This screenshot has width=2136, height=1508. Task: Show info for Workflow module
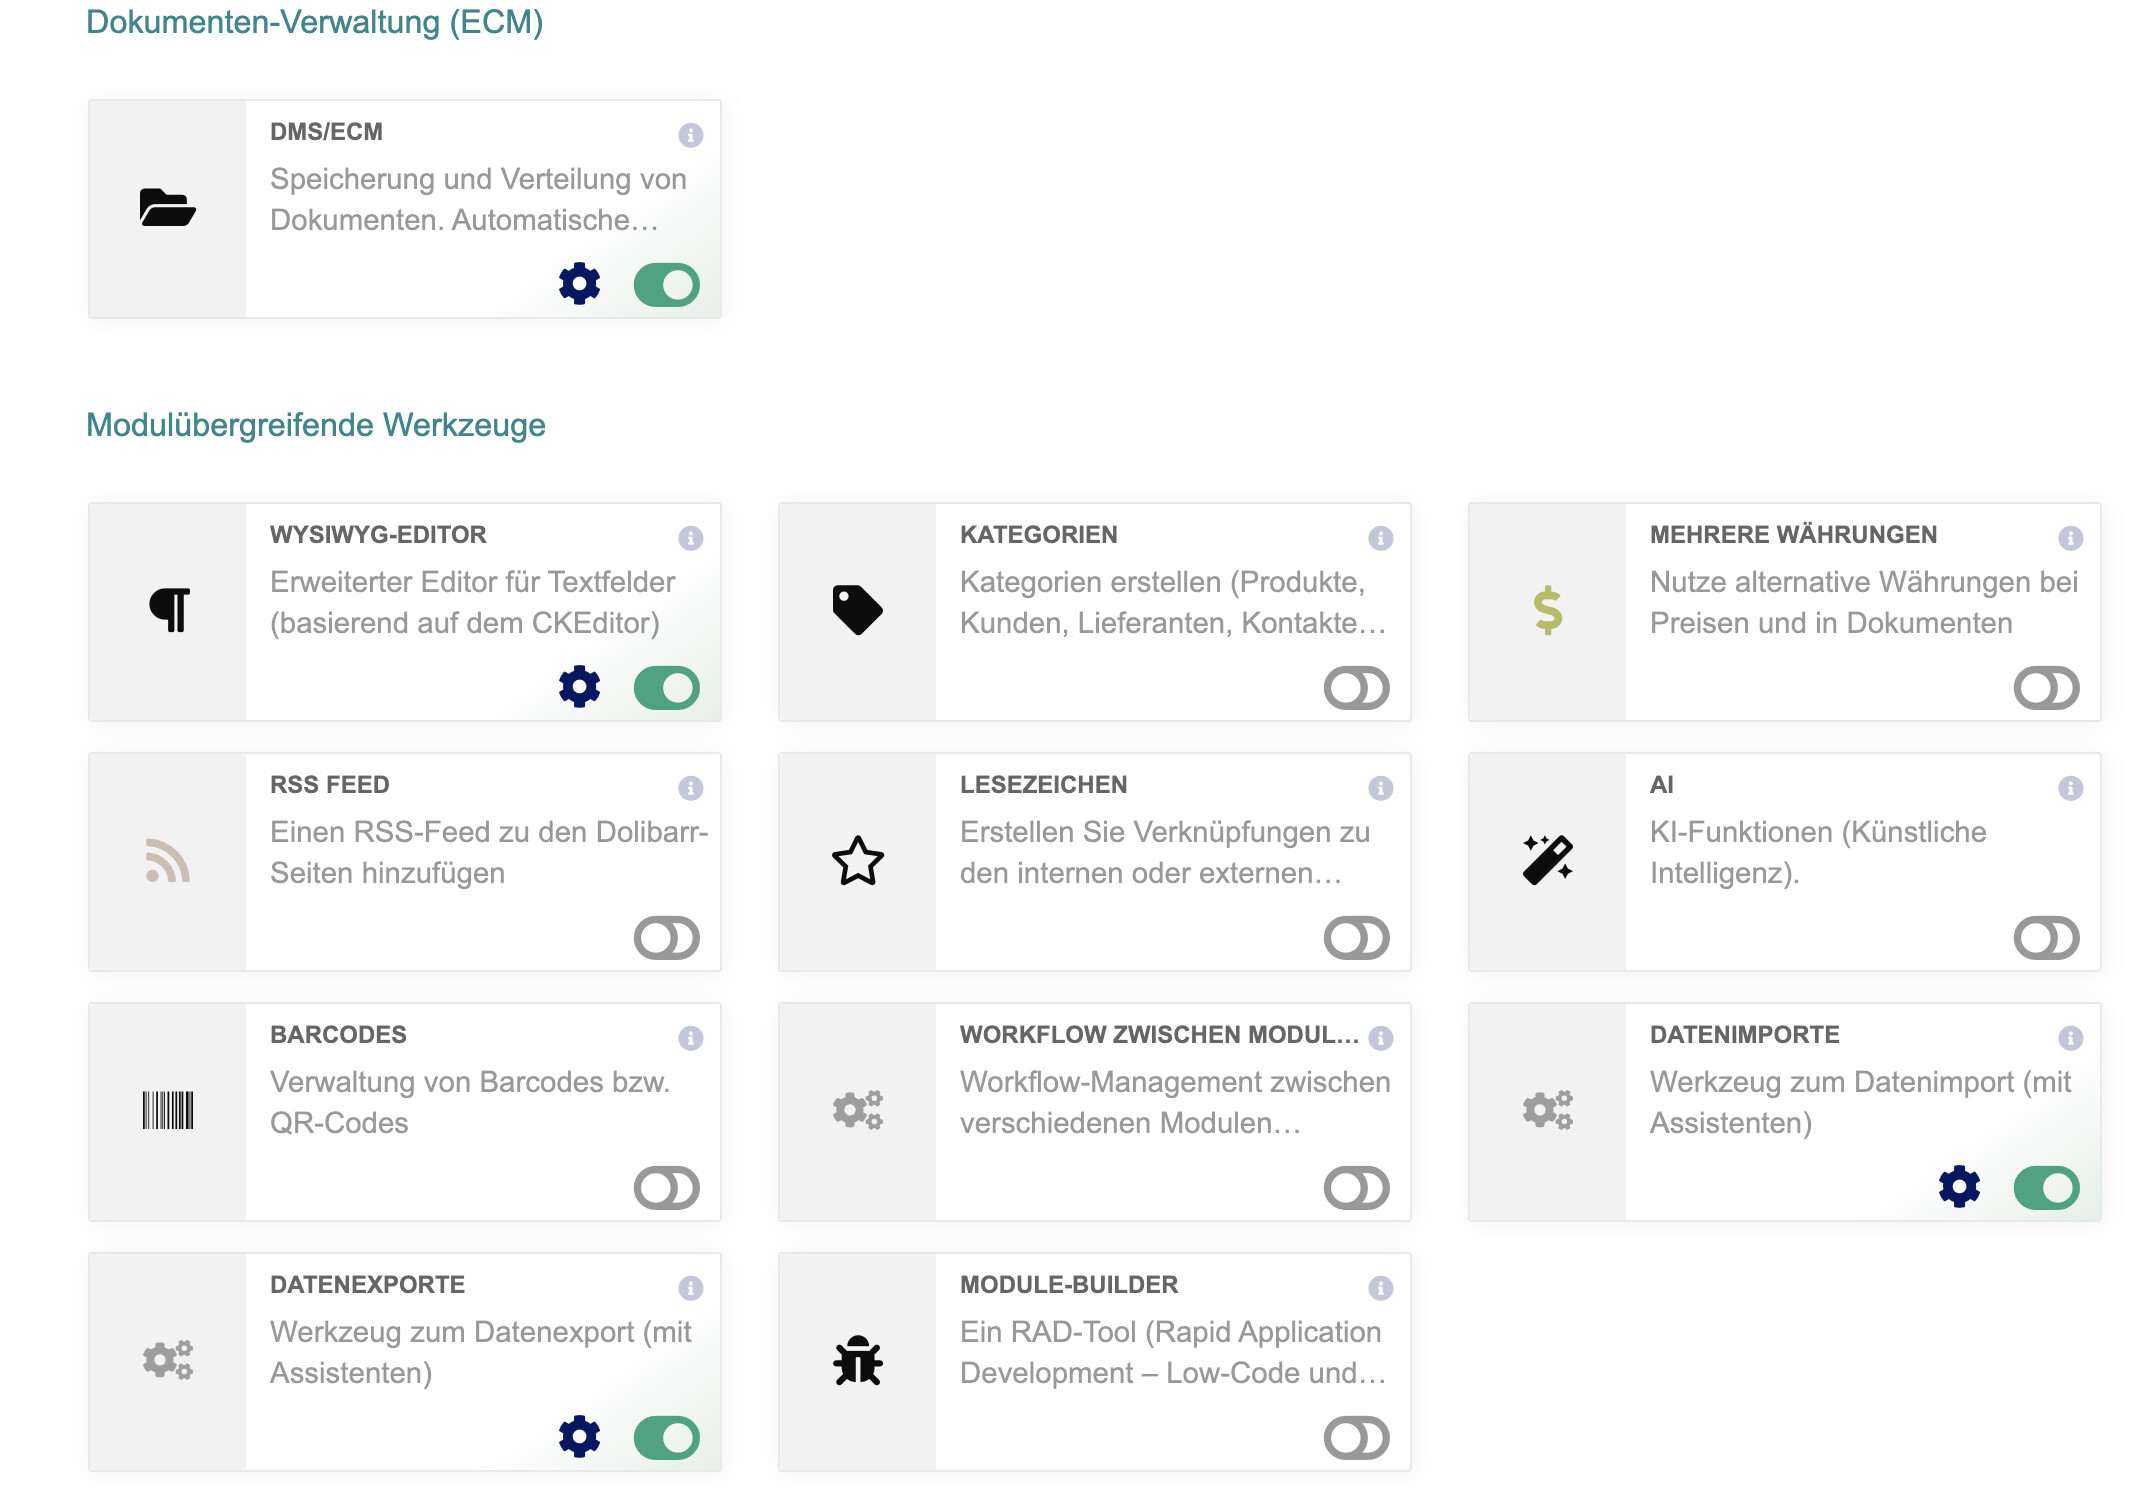pyautogui.click(x=1381, y=1038)
